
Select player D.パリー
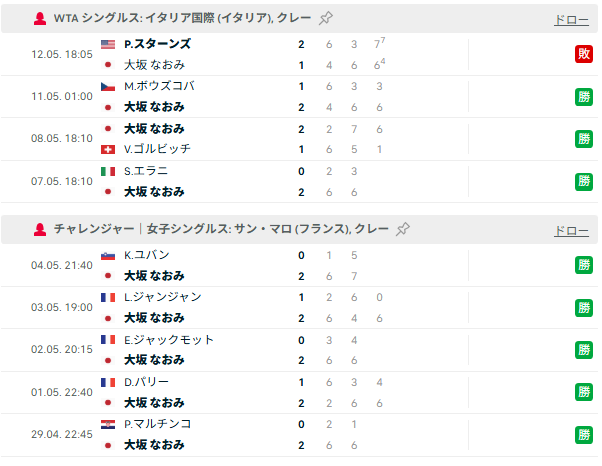click(146, 382)
